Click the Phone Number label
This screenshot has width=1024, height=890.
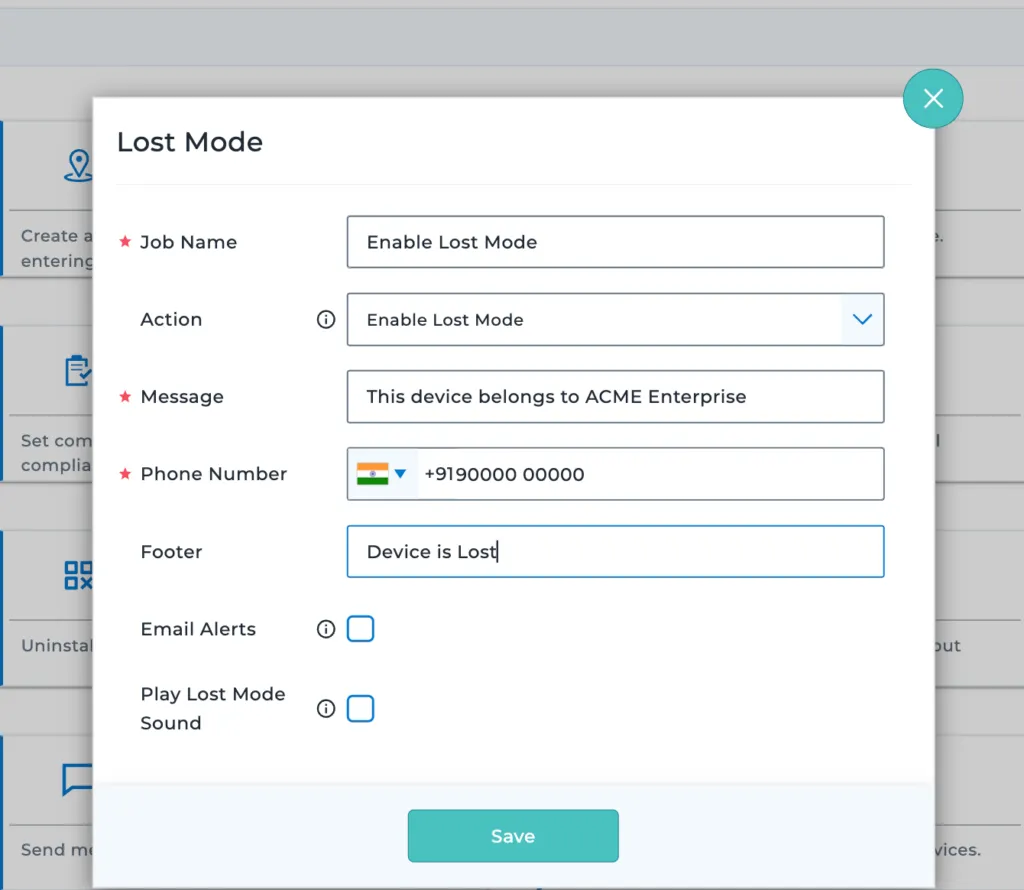214,474
